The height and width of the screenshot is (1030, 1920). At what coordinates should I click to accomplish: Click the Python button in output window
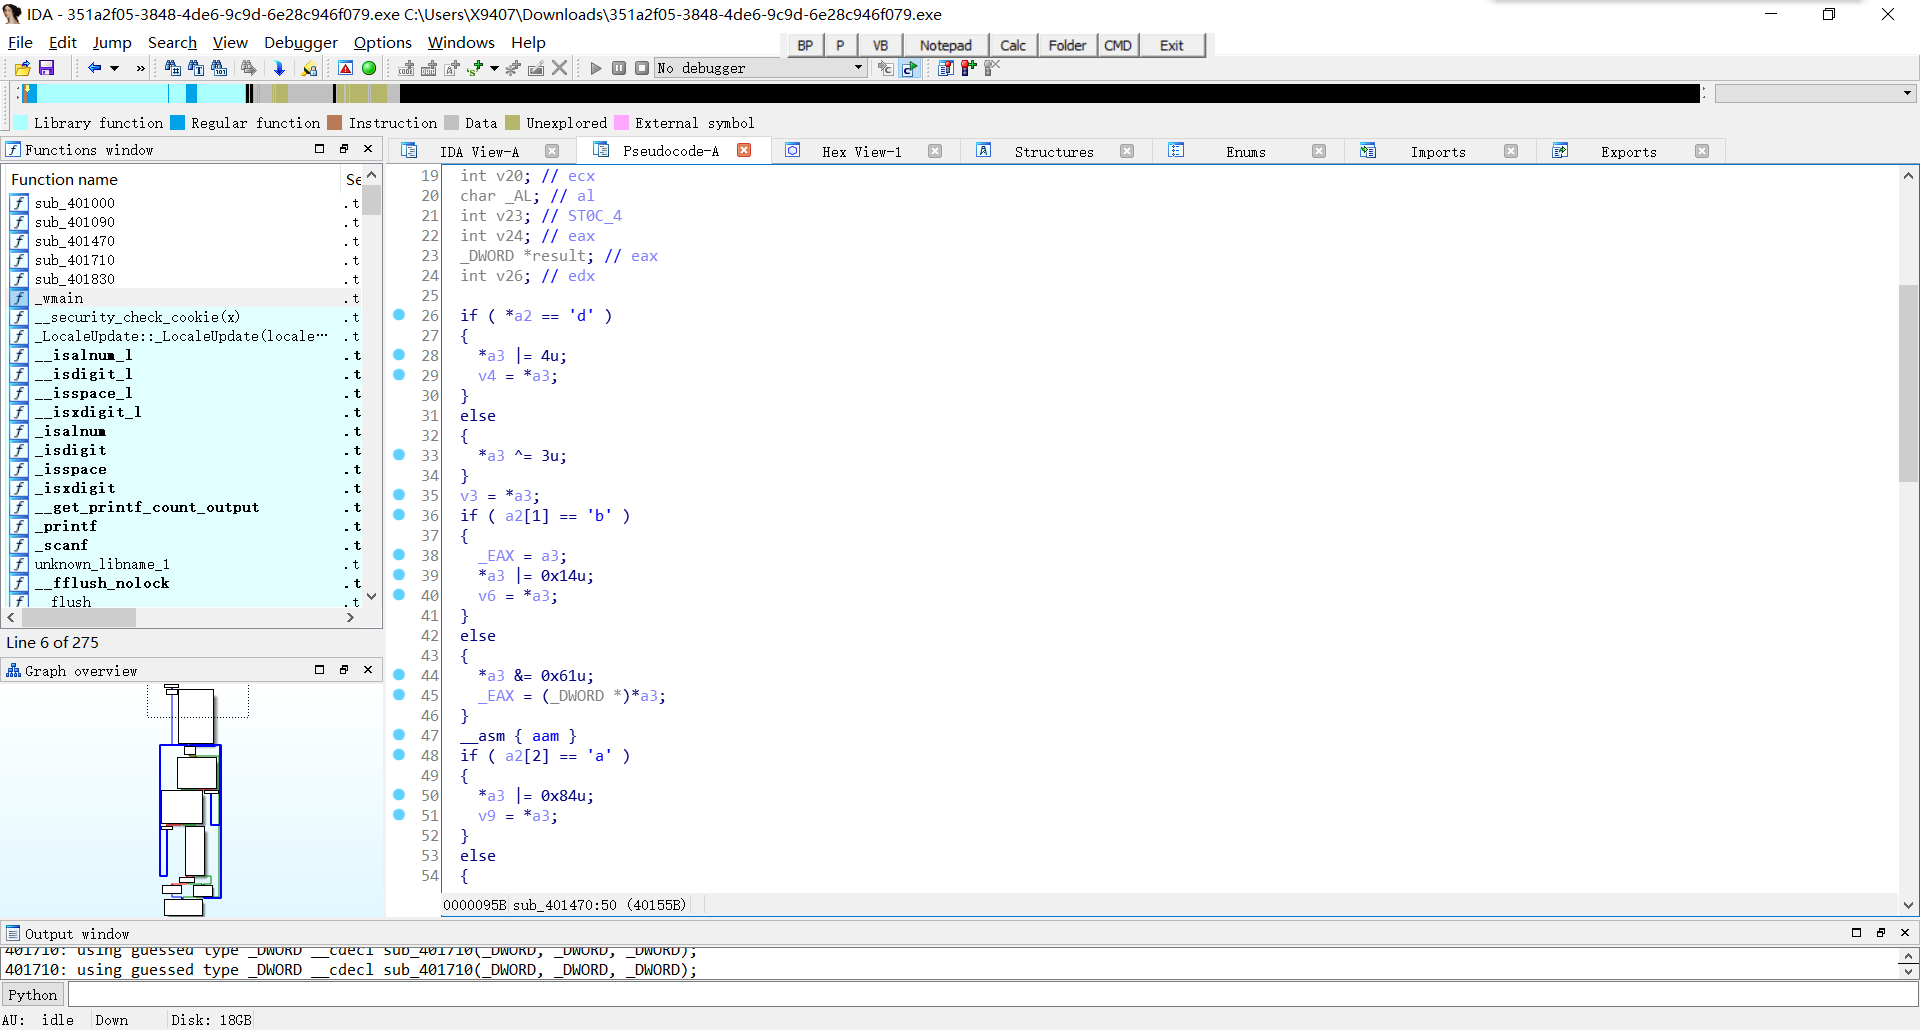[x=33, y=994]
